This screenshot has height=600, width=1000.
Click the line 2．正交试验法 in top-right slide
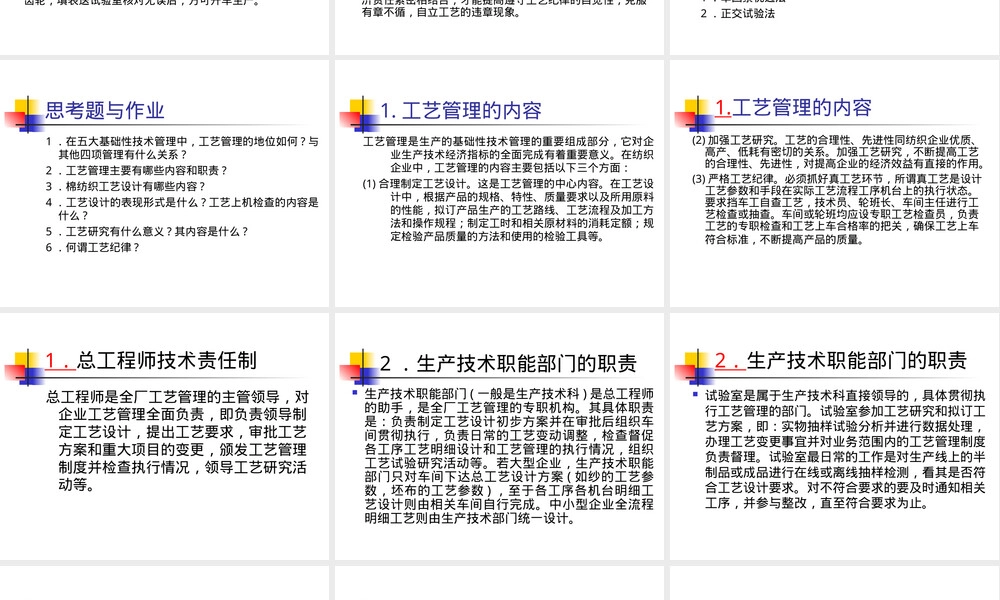click(737, 13)
